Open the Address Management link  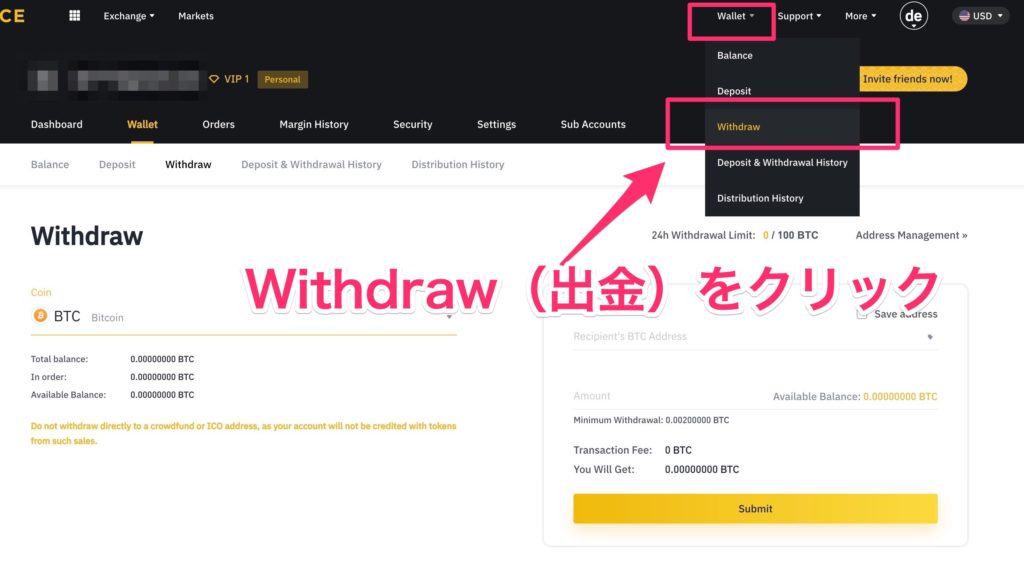click(x=911, y=235)
